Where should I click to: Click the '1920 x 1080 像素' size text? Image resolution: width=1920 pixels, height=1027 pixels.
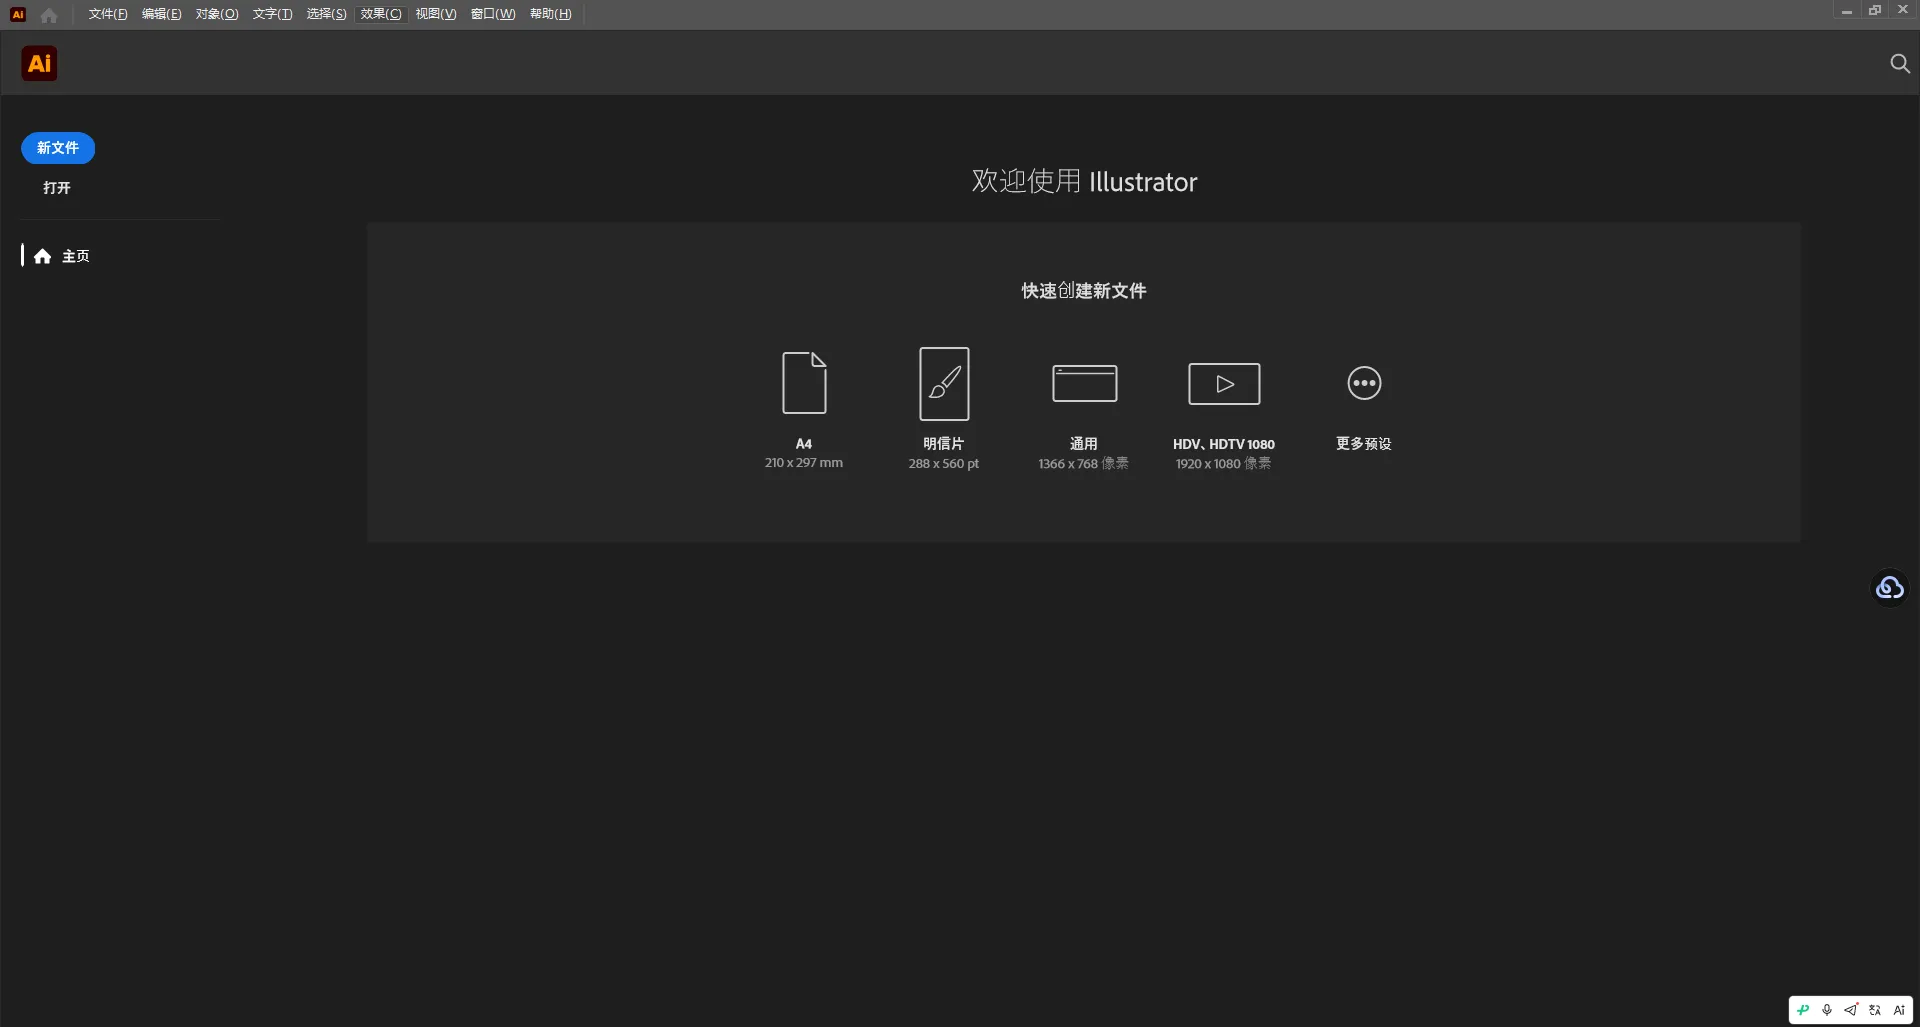[1224, 464]
